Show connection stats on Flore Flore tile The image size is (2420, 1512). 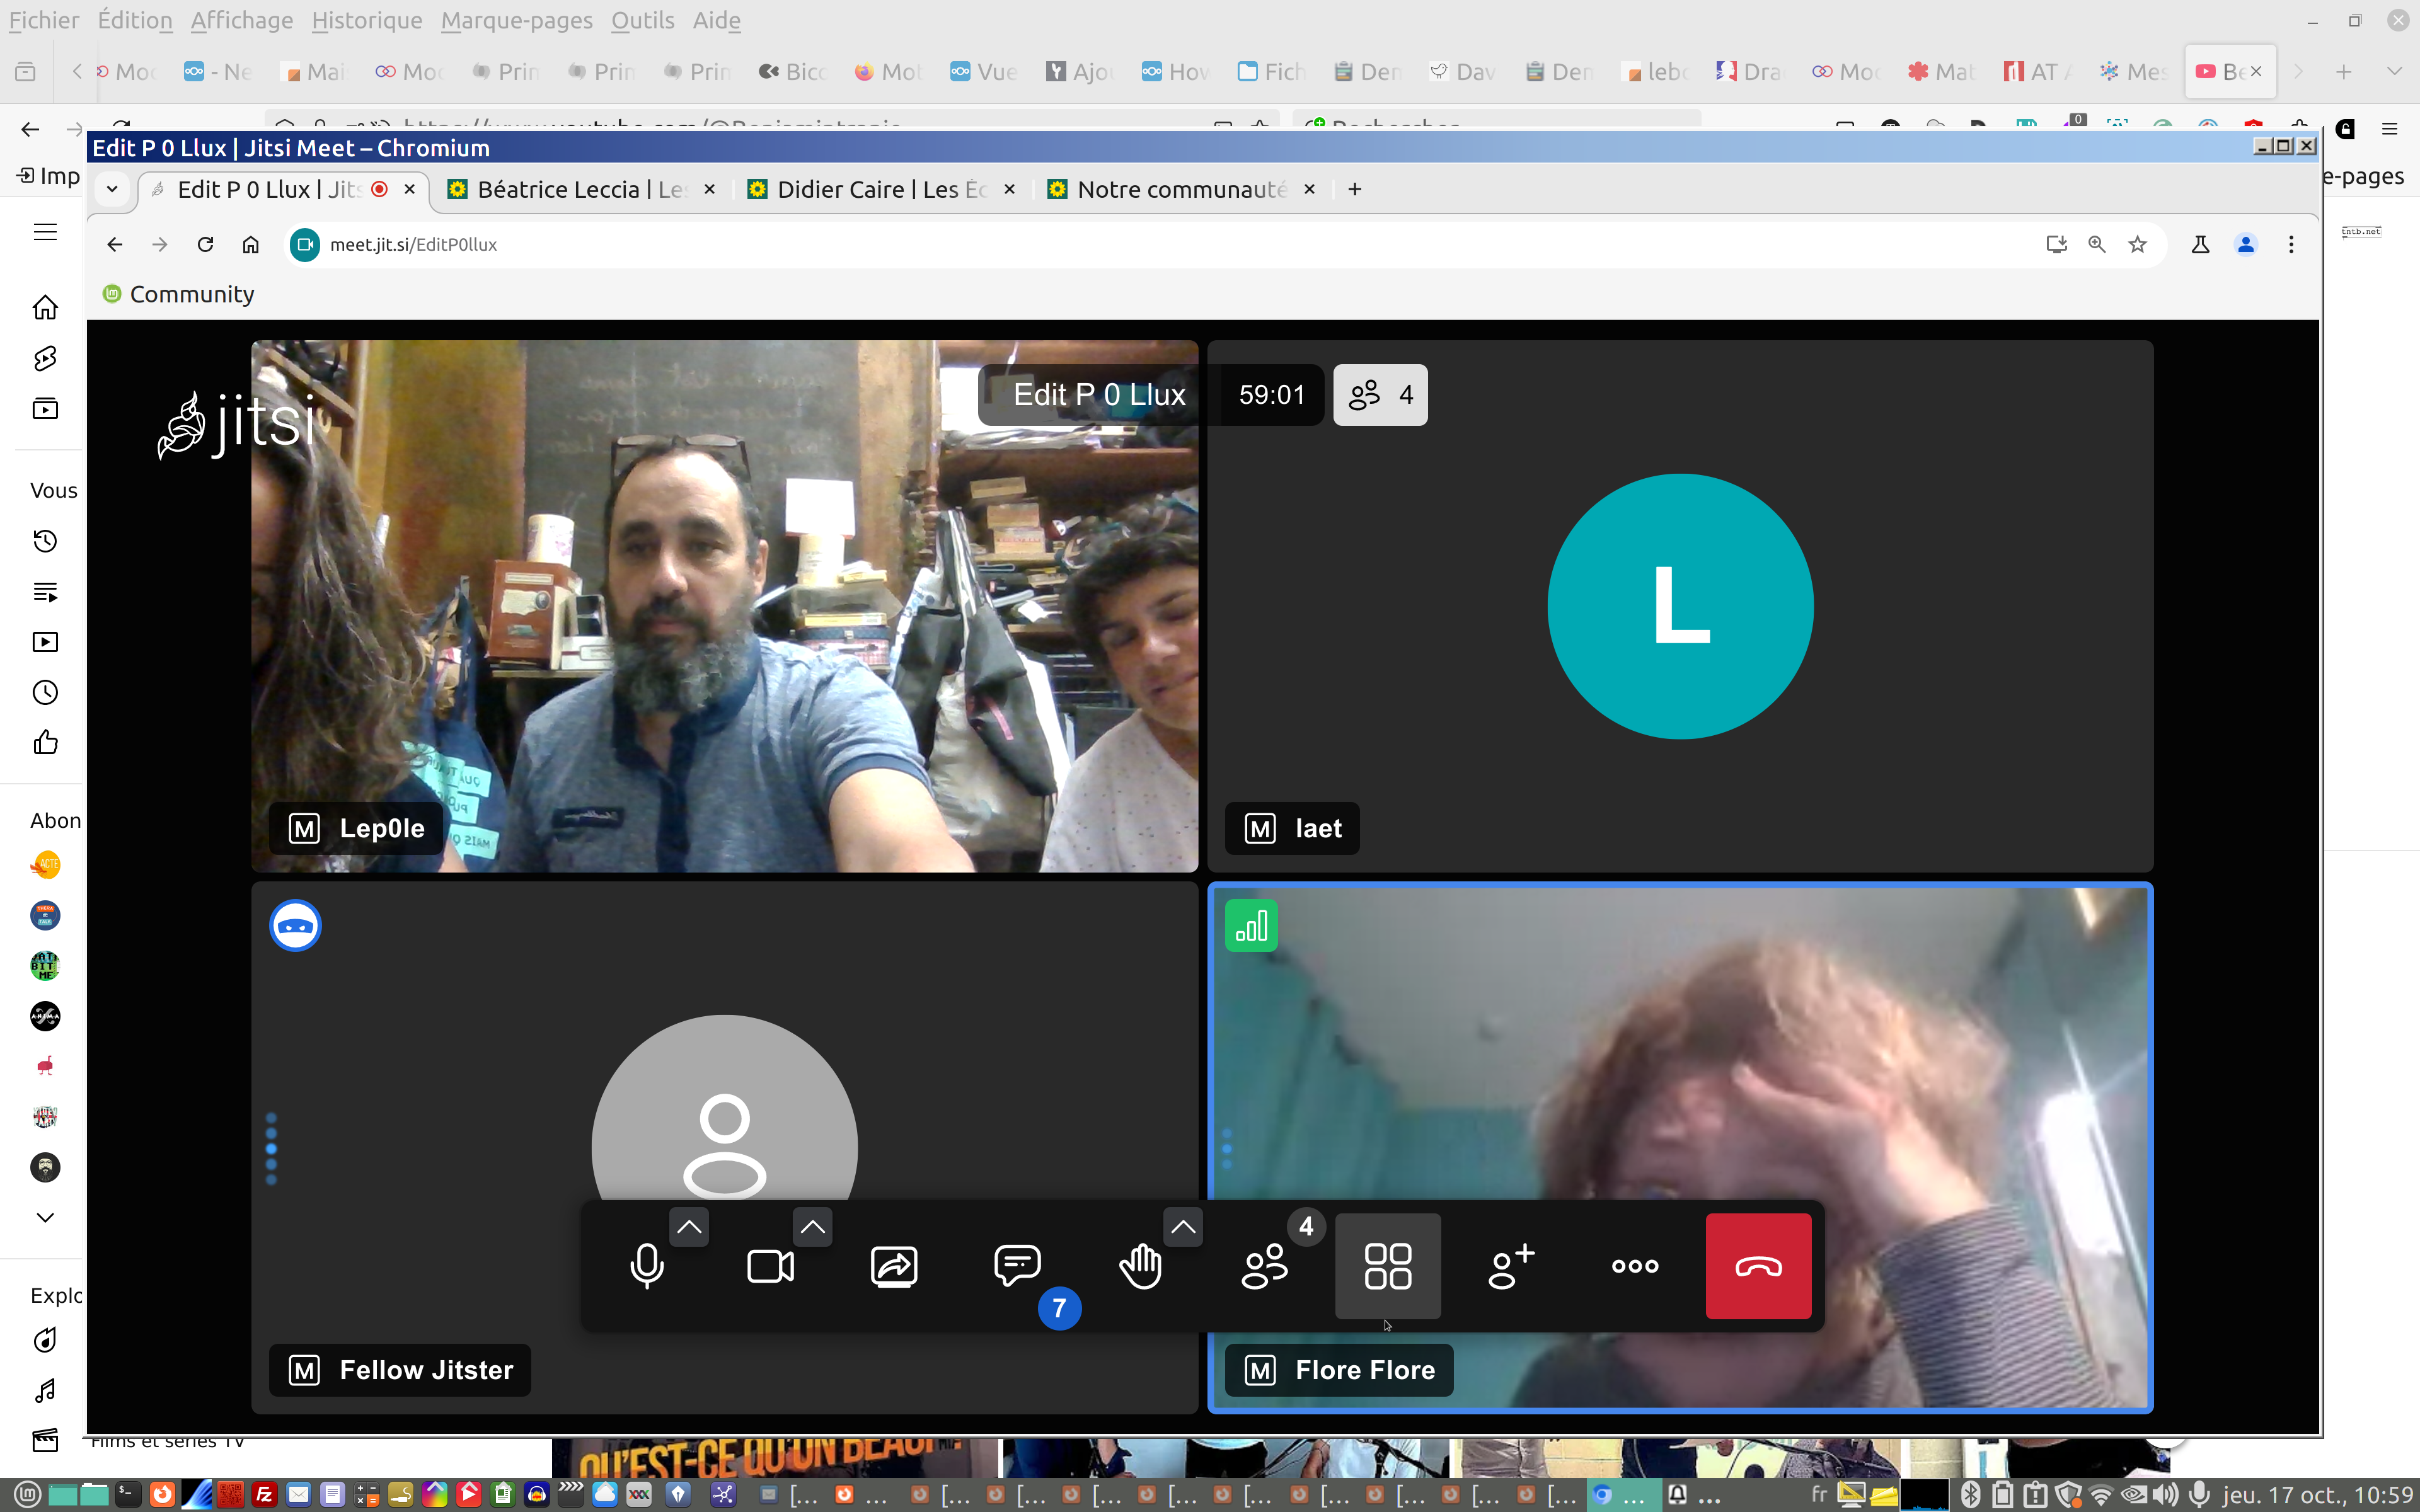pyautogui.click(x=1251, y=926)
